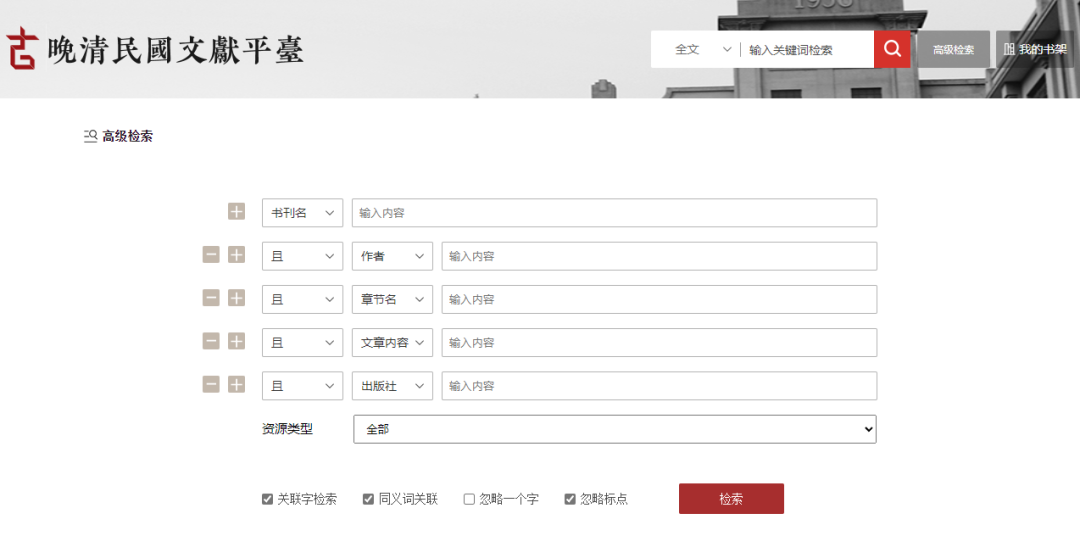Click the red magnifier search icon
The height and width of the screenshot is (536, 1080).
(892, 49)
